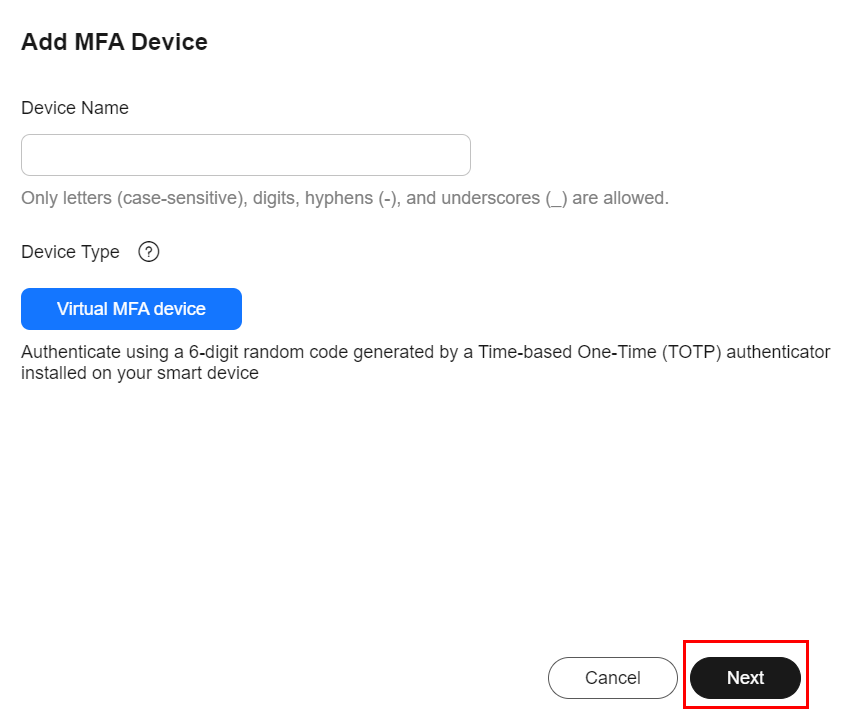
Task: Click the Device Type help question-mark icon
Action: (x=149, y=252)
